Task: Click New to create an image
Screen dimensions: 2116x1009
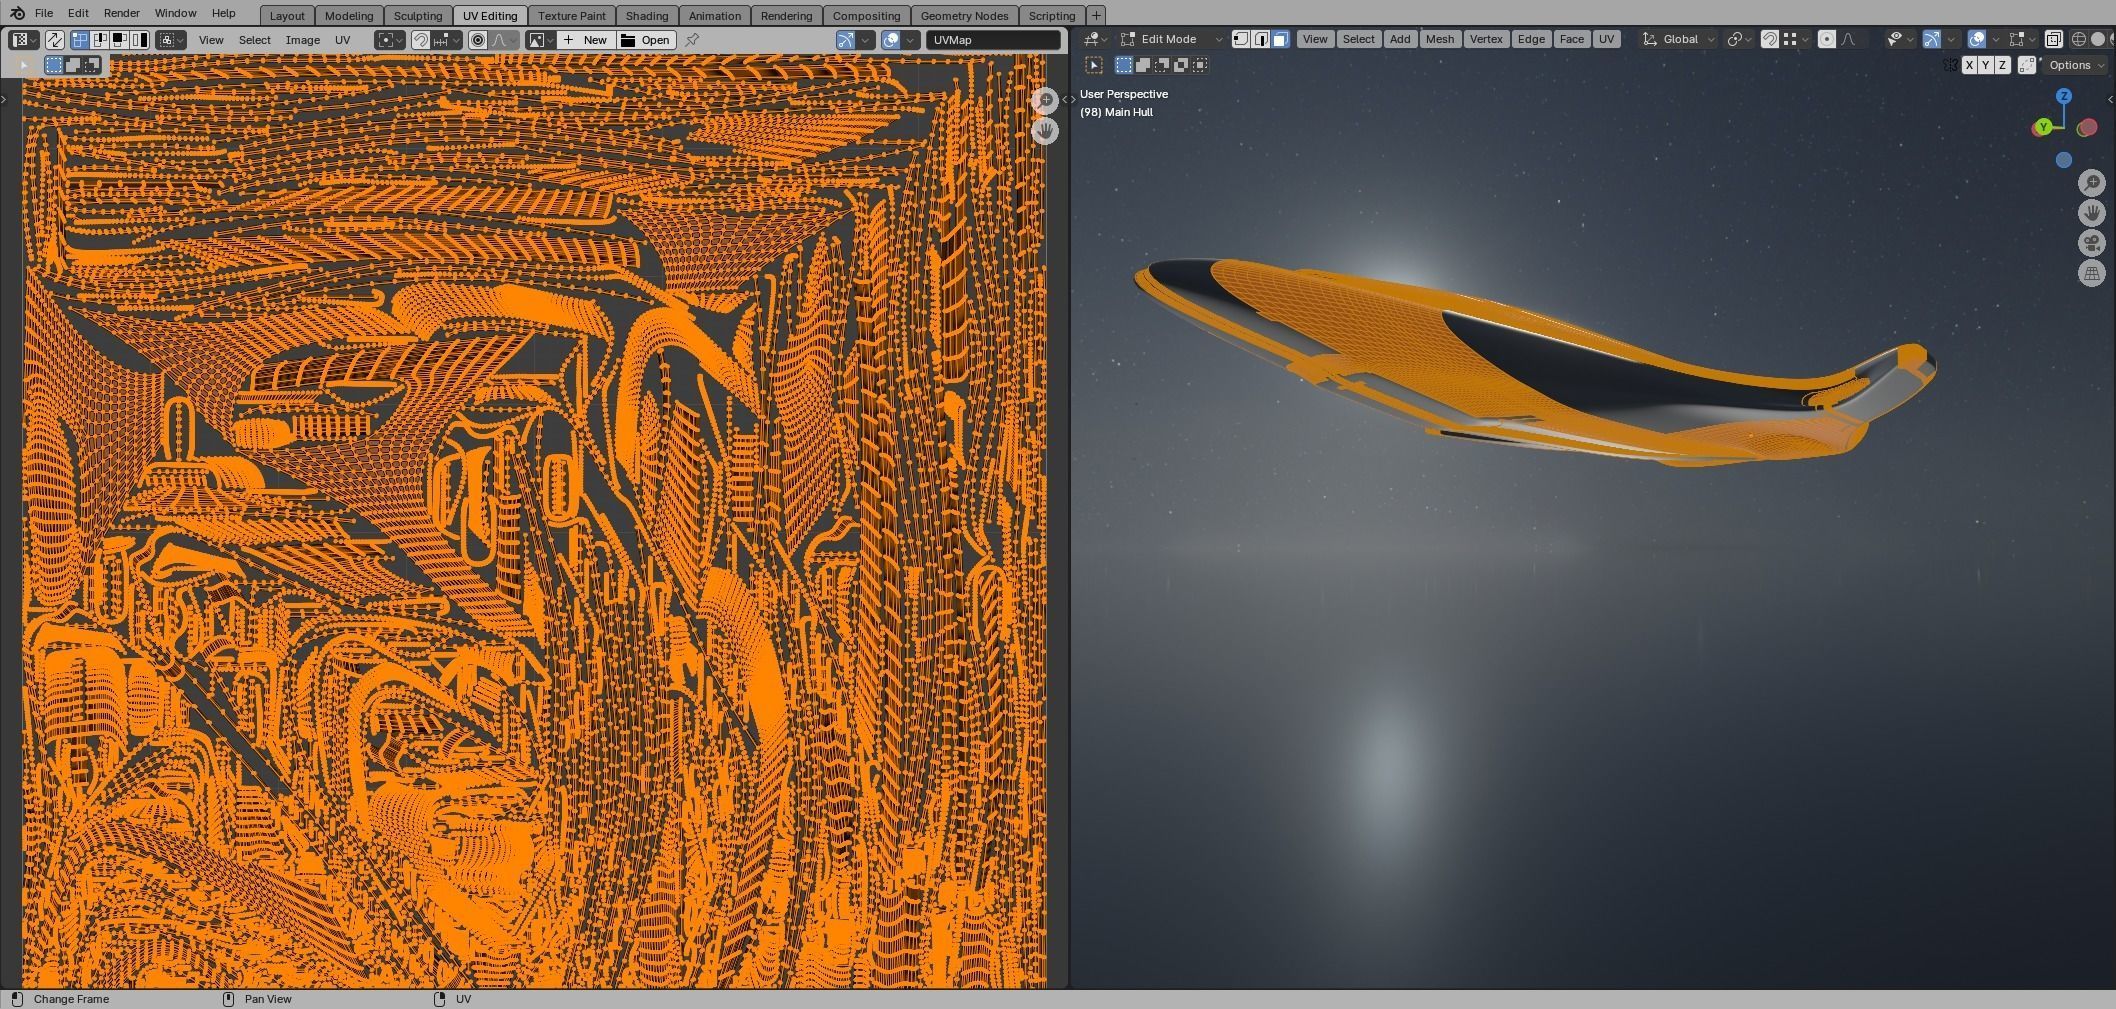Action: [x=586, y=40]
